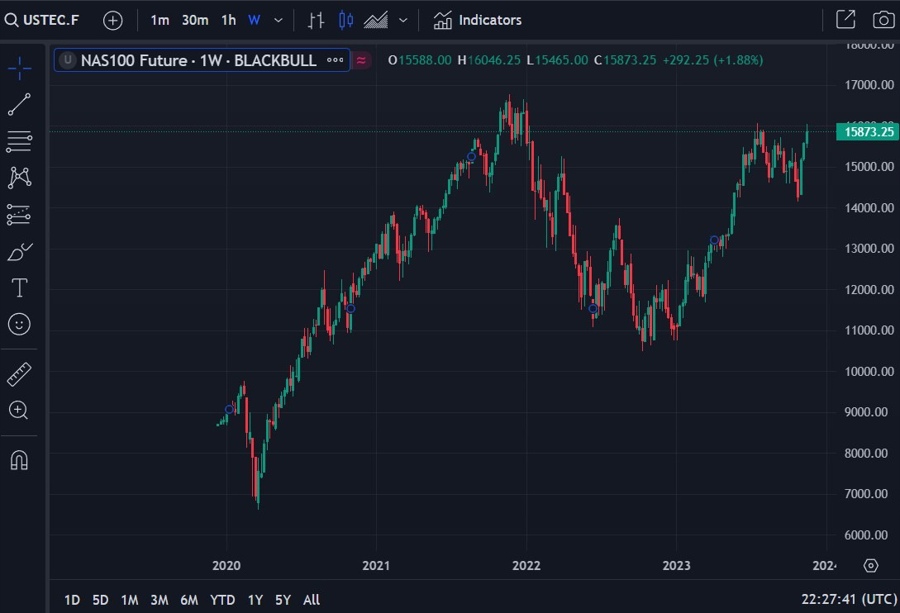Set the date range to 6M
Viewport: 900px width, 613px height.
click(189, 600)
